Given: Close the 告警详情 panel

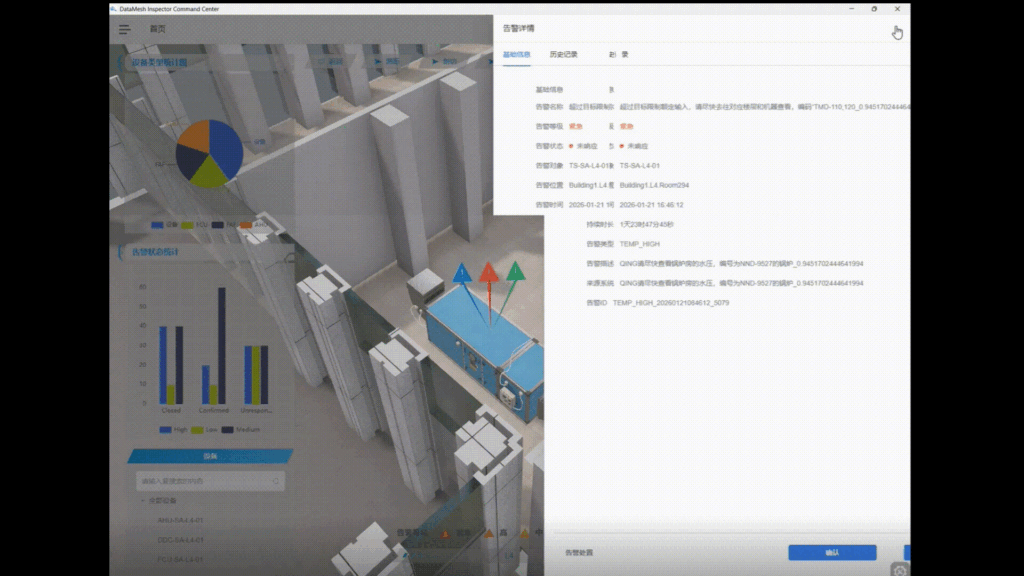Looking at the screenshot, I should pos(896,30).
